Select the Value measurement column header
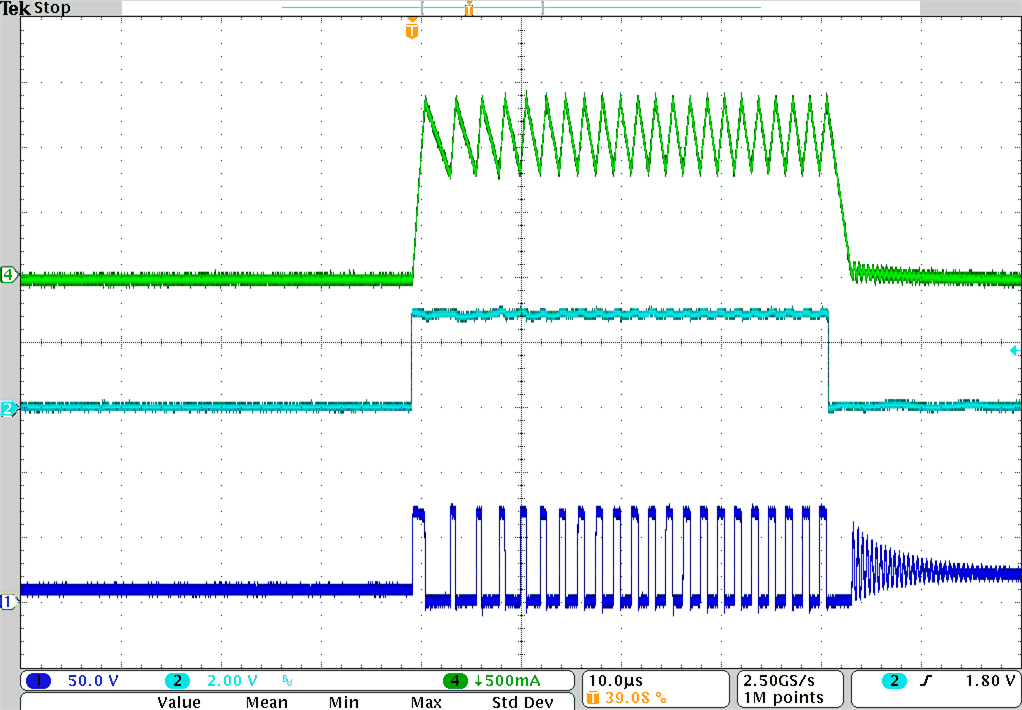The width and height of the screenshot is (1022, 710). click(179, 702)
